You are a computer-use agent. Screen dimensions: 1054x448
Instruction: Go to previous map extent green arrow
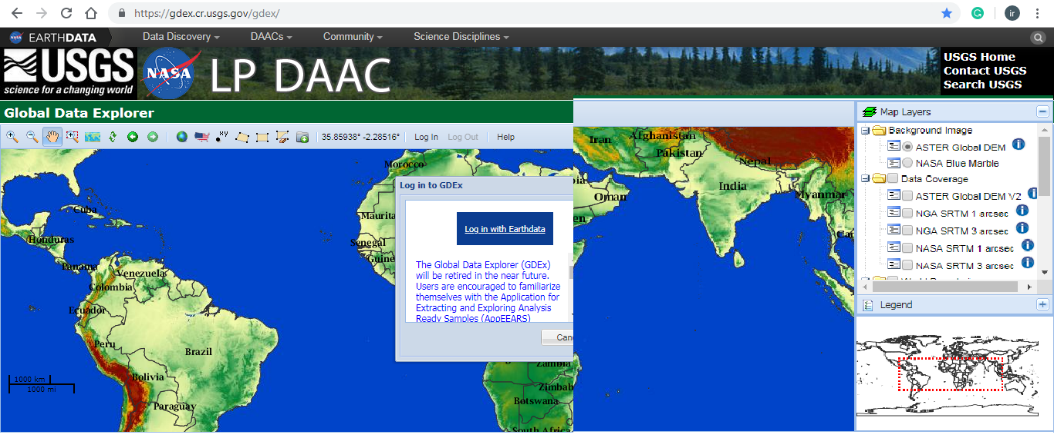132,137
